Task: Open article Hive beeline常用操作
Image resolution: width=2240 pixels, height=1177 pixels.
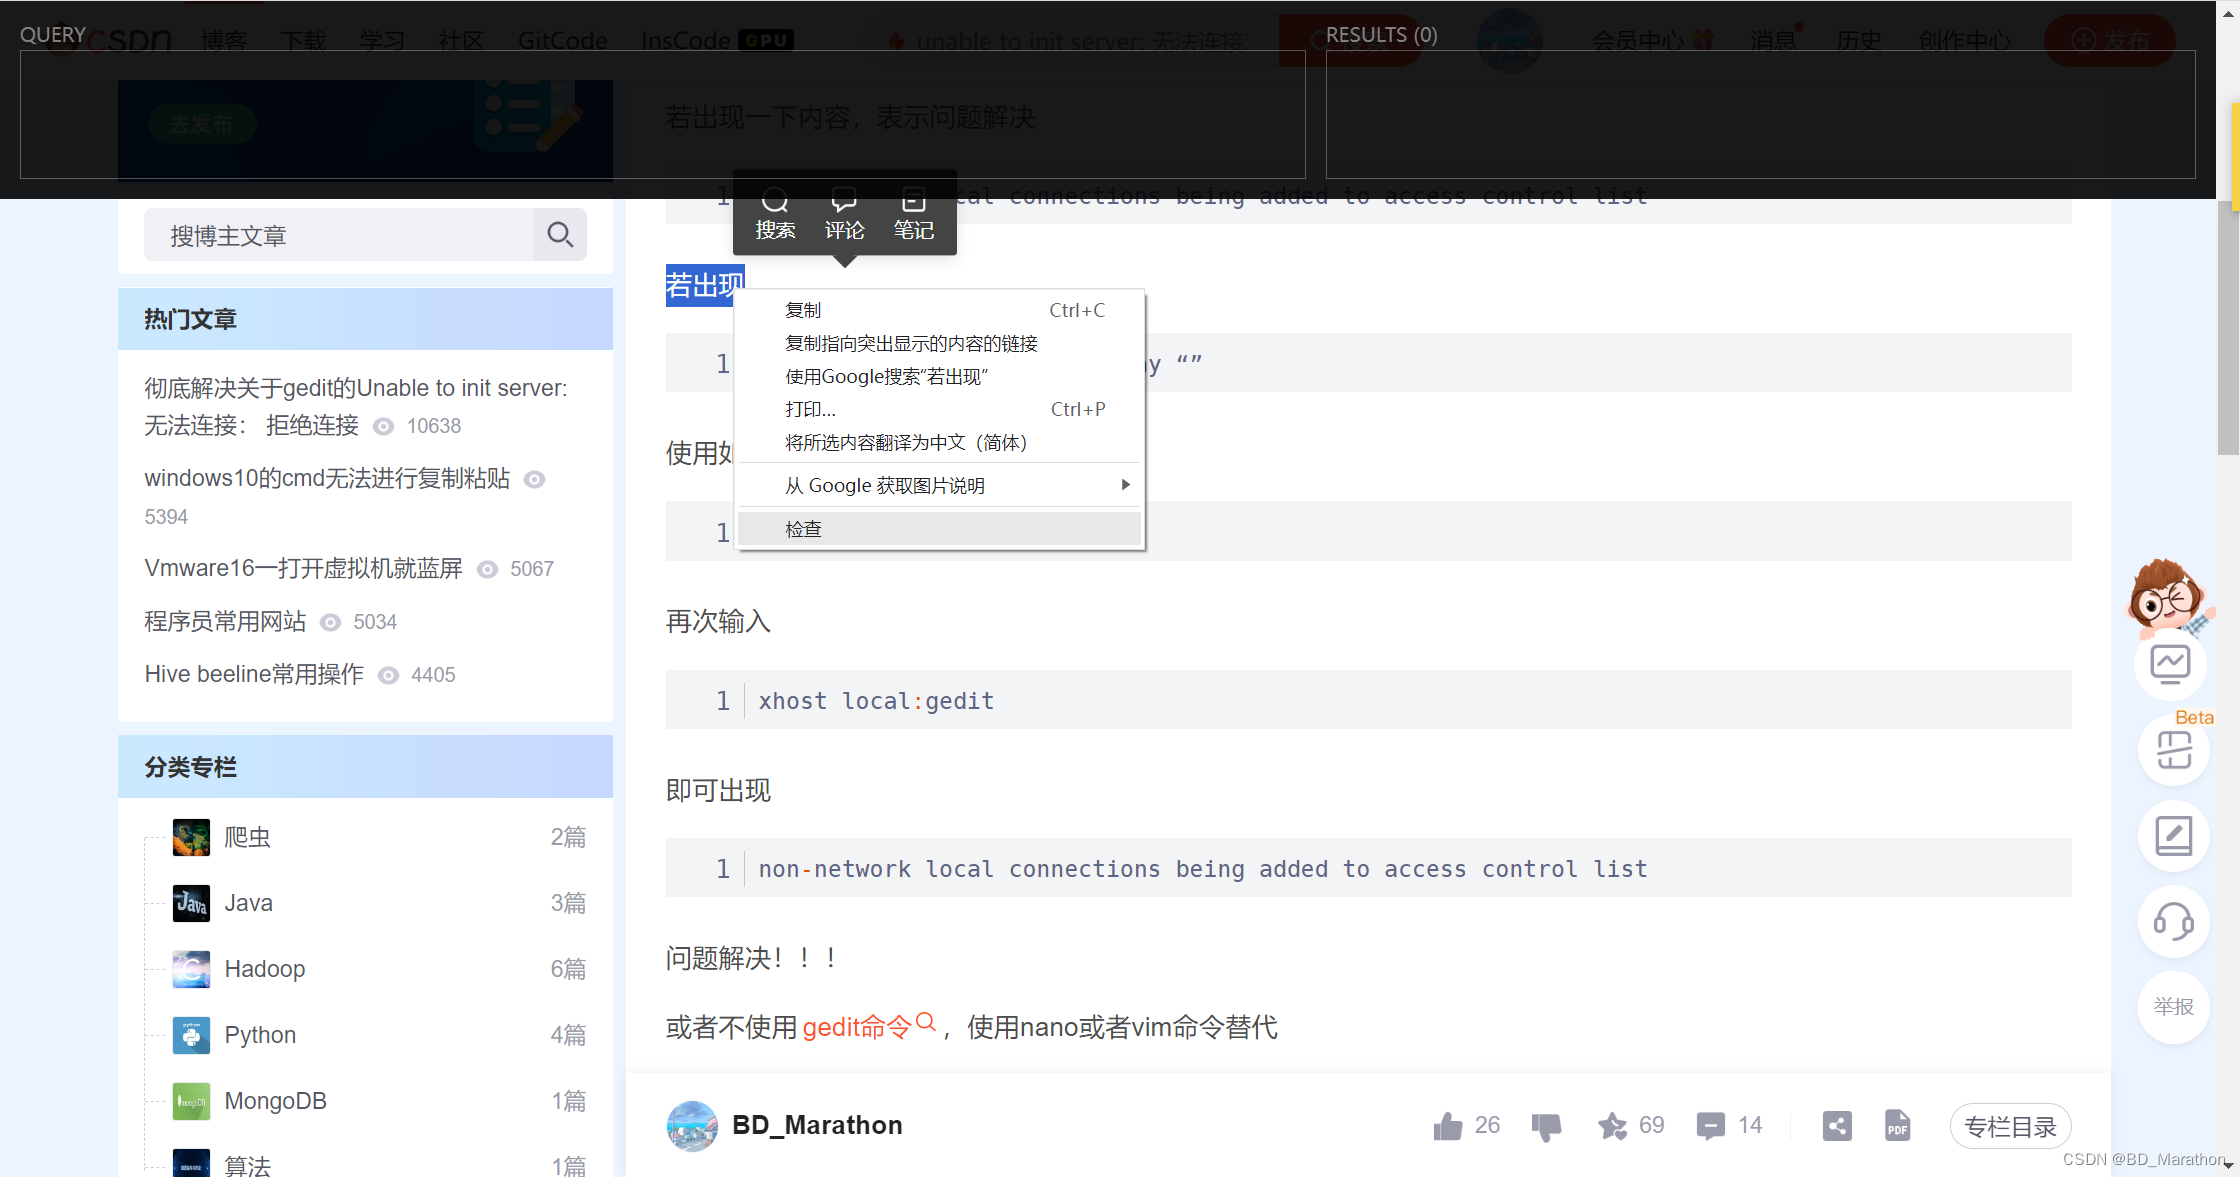Action: click(x=254, y=674)
